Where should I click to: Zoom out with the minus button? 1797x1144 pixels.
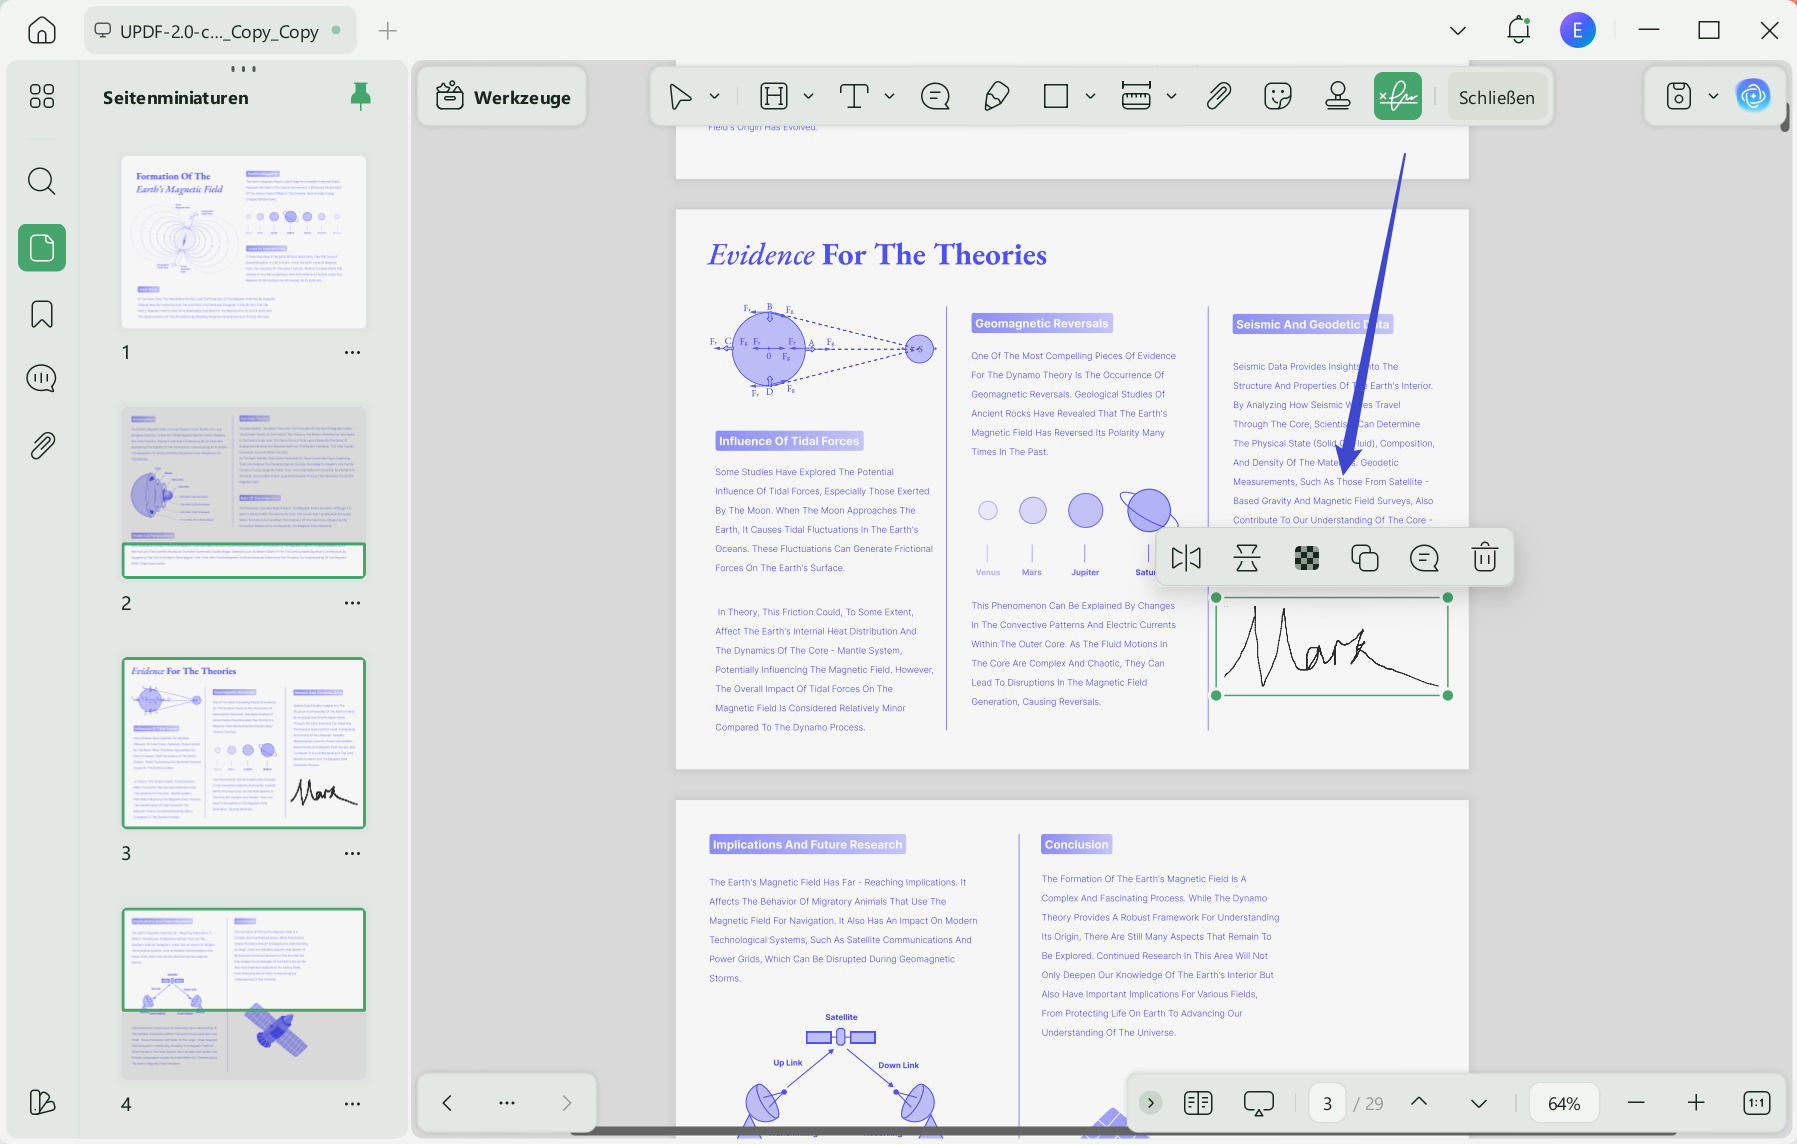[1636, 1103]
